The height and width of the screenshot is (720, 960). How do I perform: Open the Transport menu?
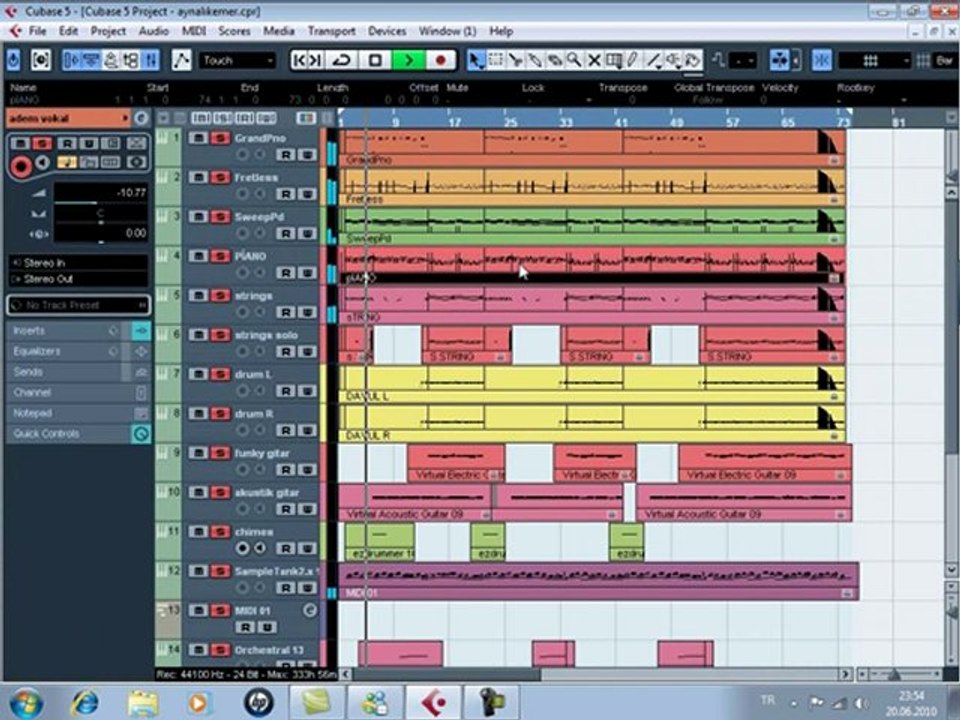[x=331, y=31]
